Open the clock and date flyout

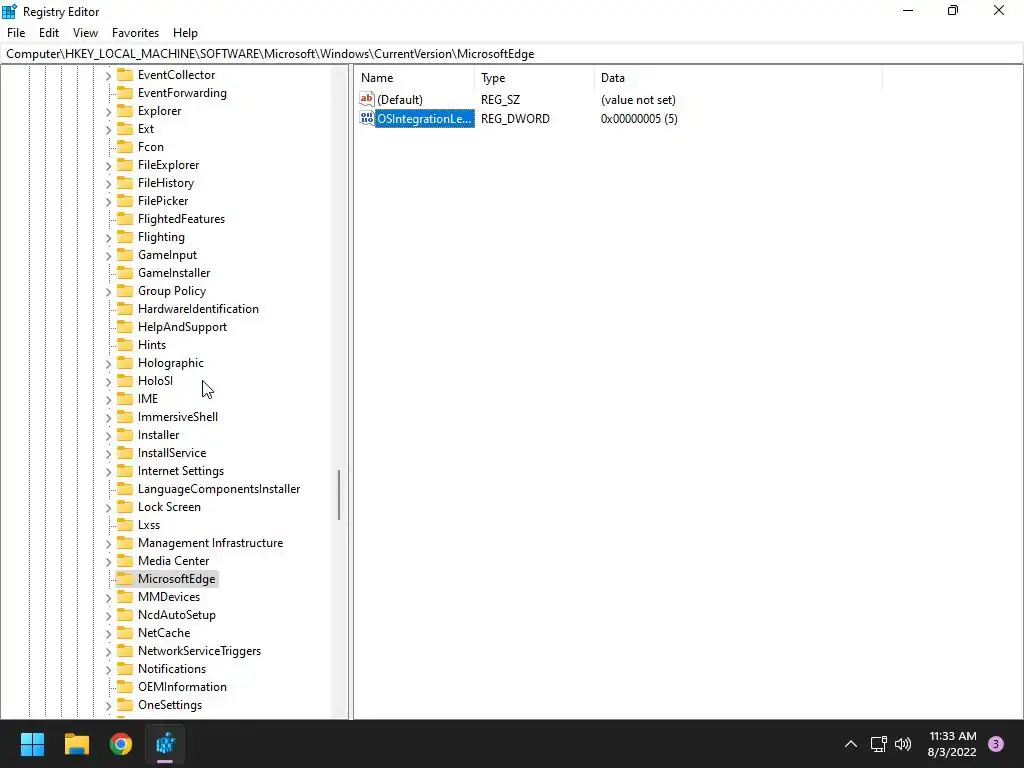[x=952, y=744]
